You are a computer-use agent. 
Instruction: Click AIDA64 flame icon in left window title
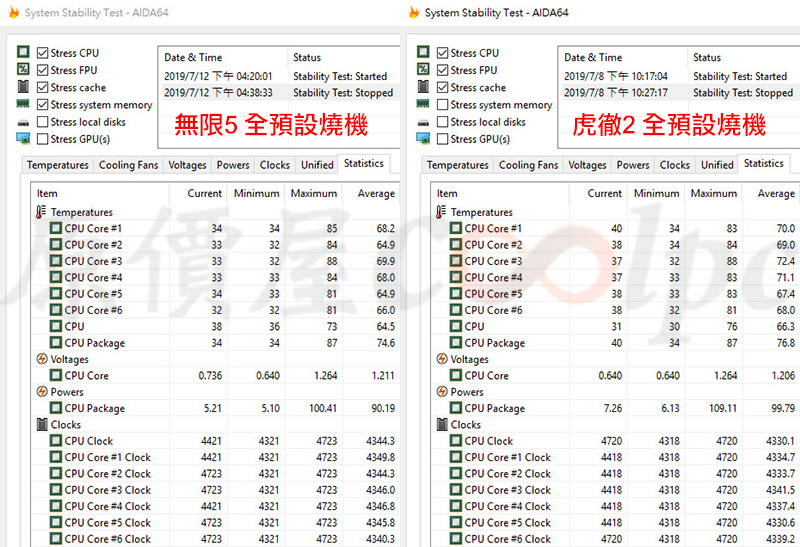[14, 12]
